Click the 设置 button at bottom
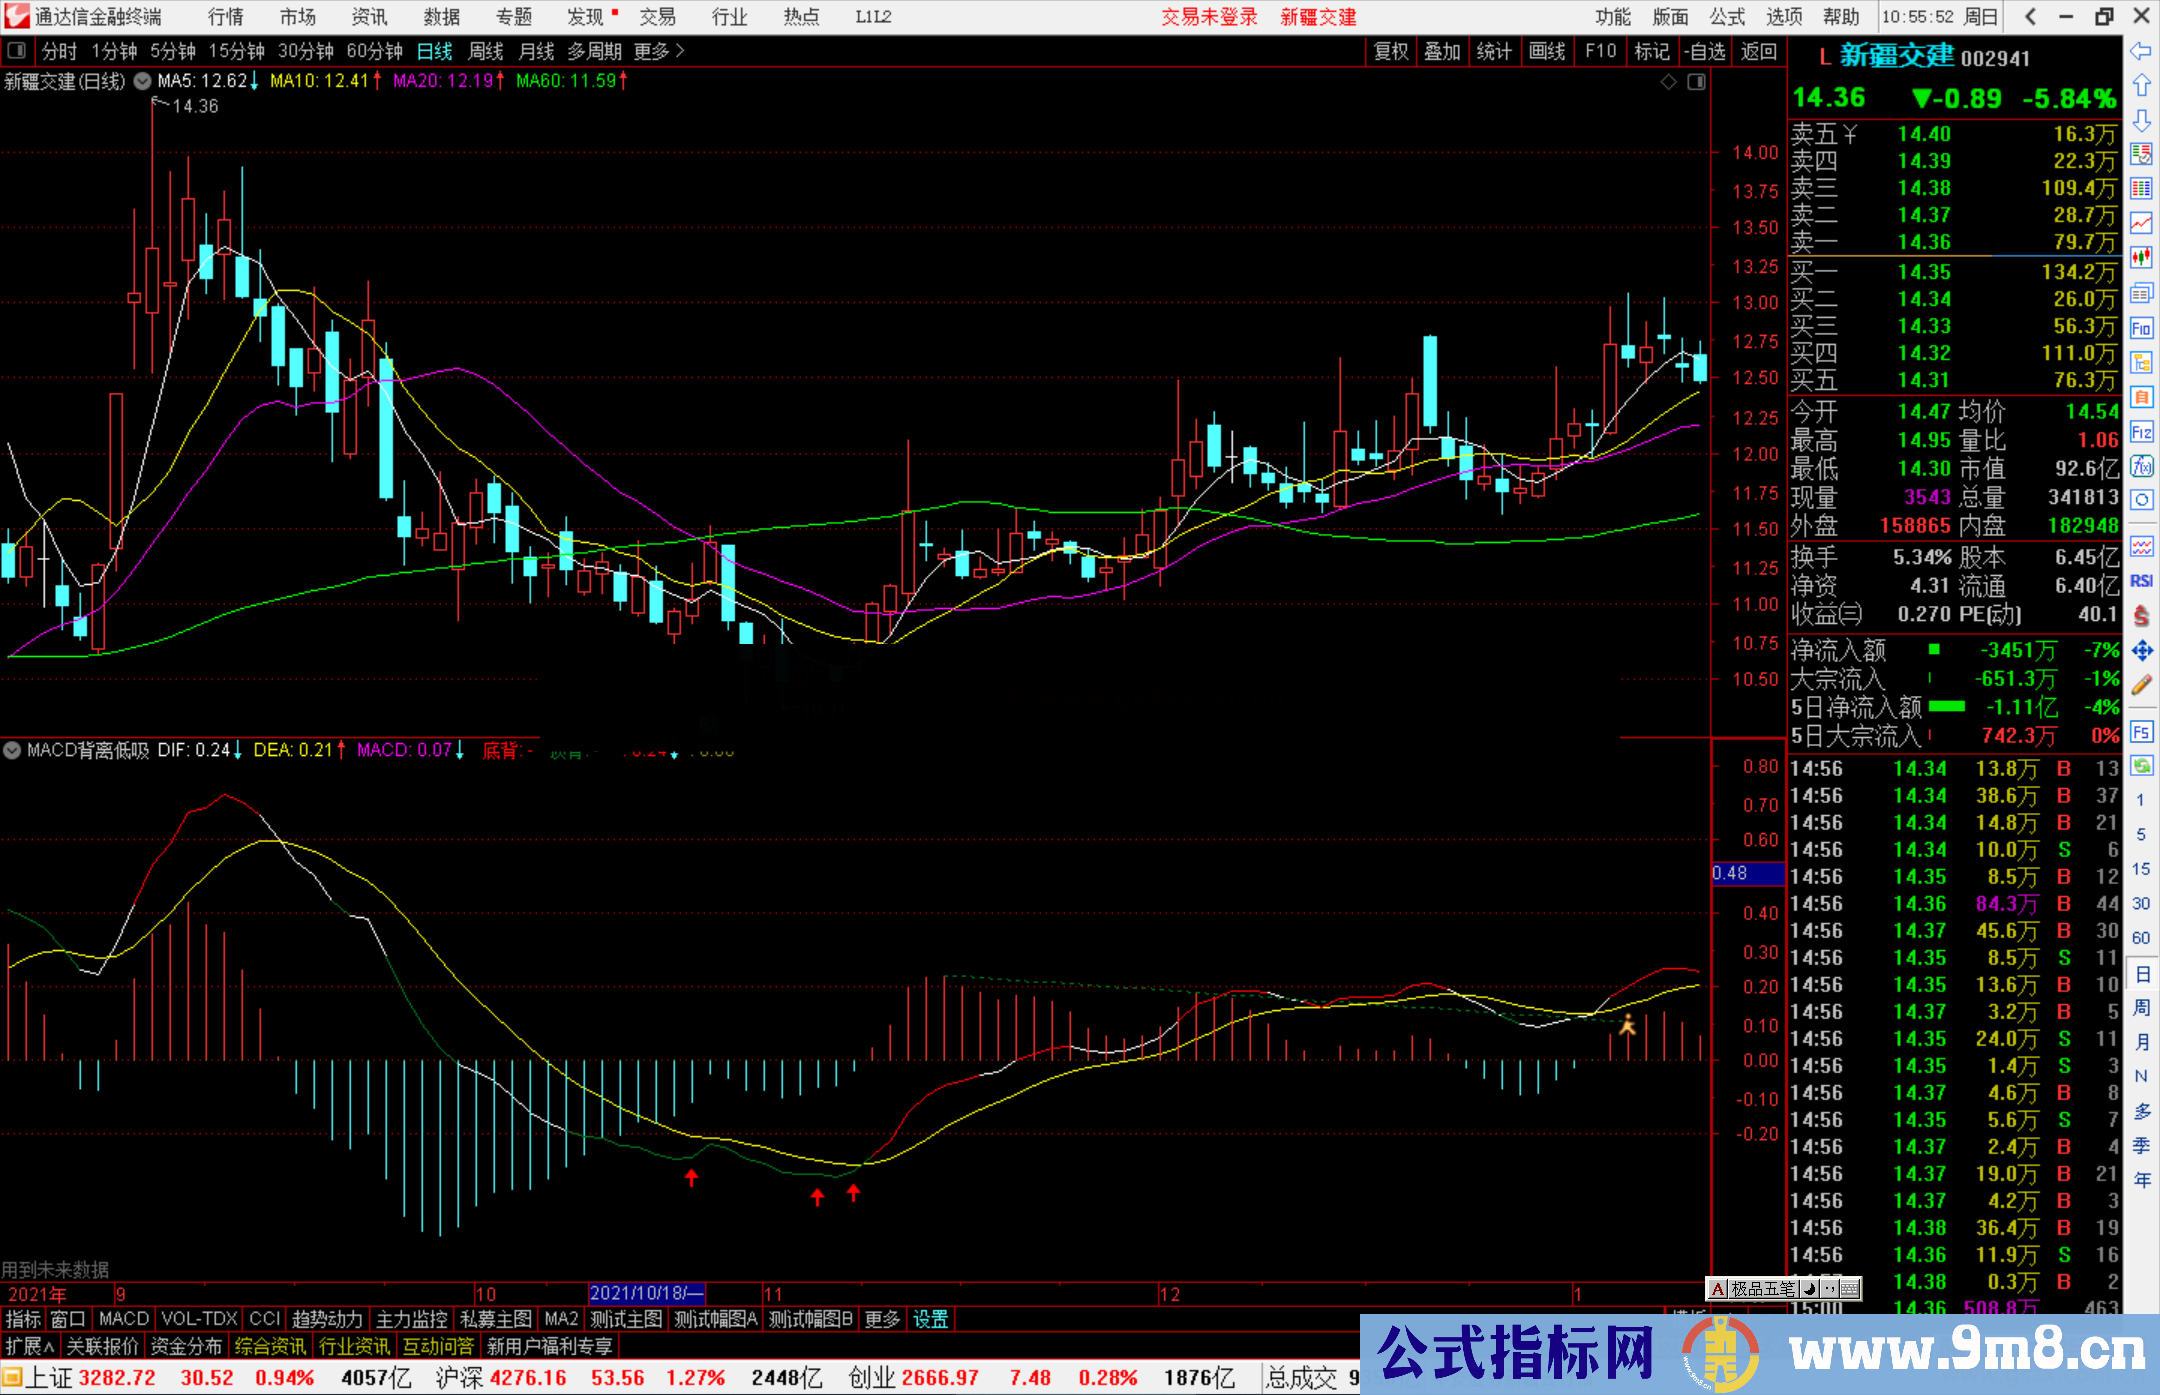Screen dimensions: 2160x1395 (x=930, y=1318)
